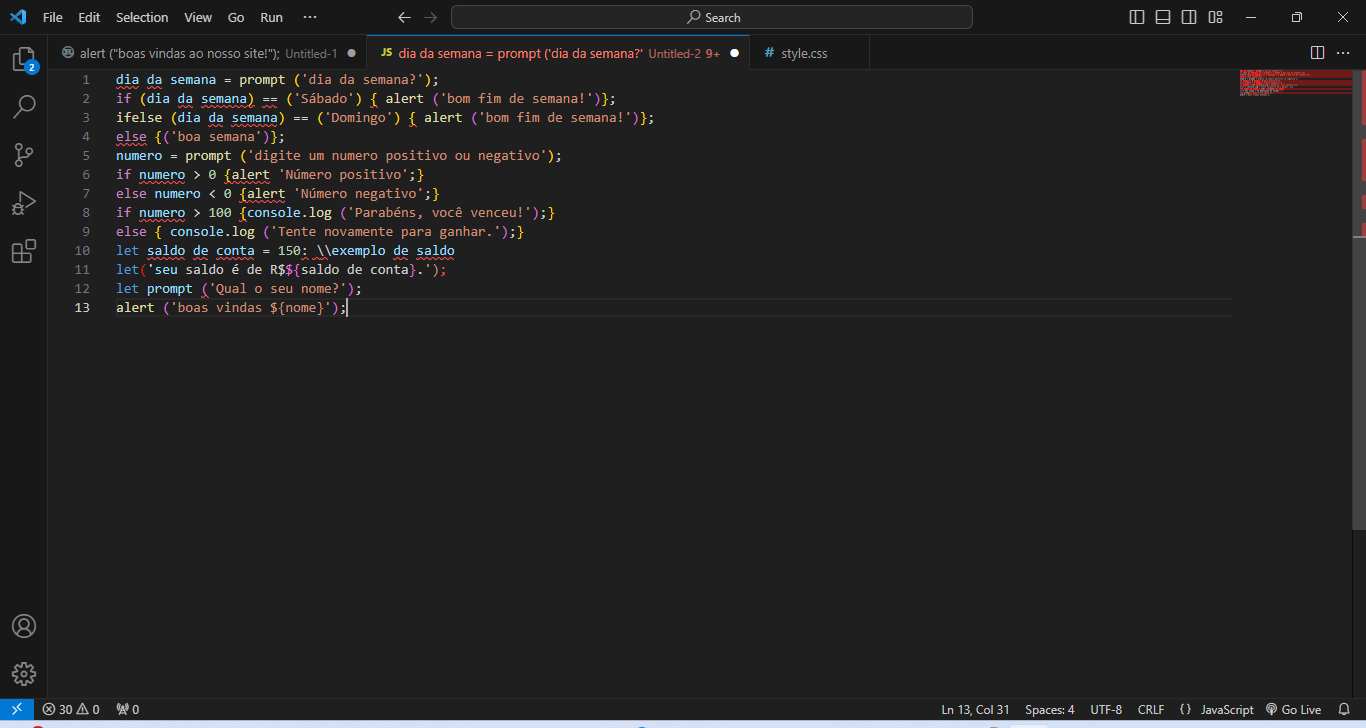
Task: Go back with the left arrow
Action: point(404,17)
